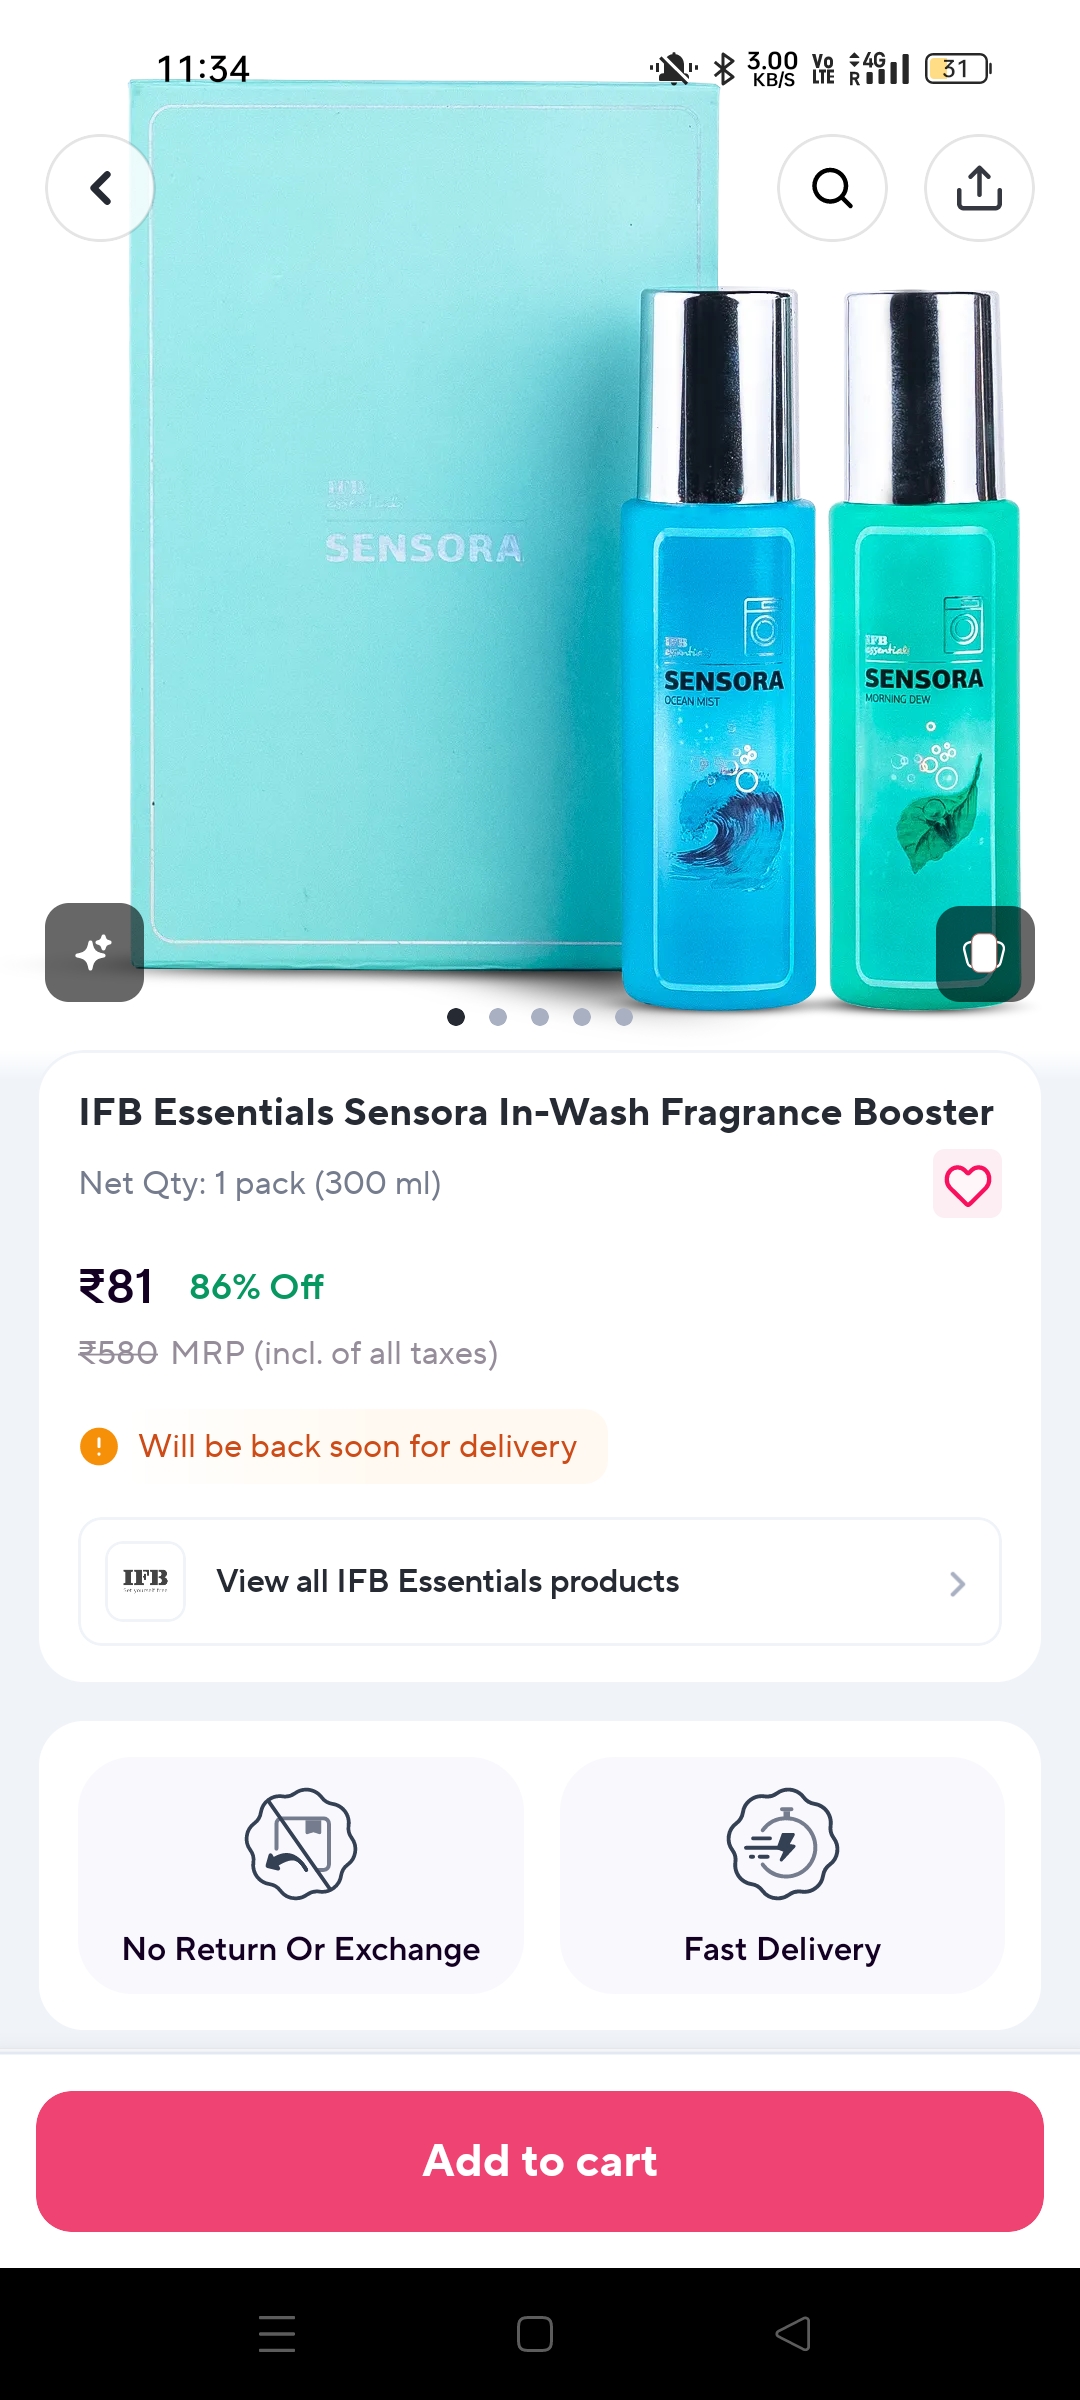The image size is (1080, 2400).
Task: Jump to third image carousel dot
Action: coord(540,1017)
